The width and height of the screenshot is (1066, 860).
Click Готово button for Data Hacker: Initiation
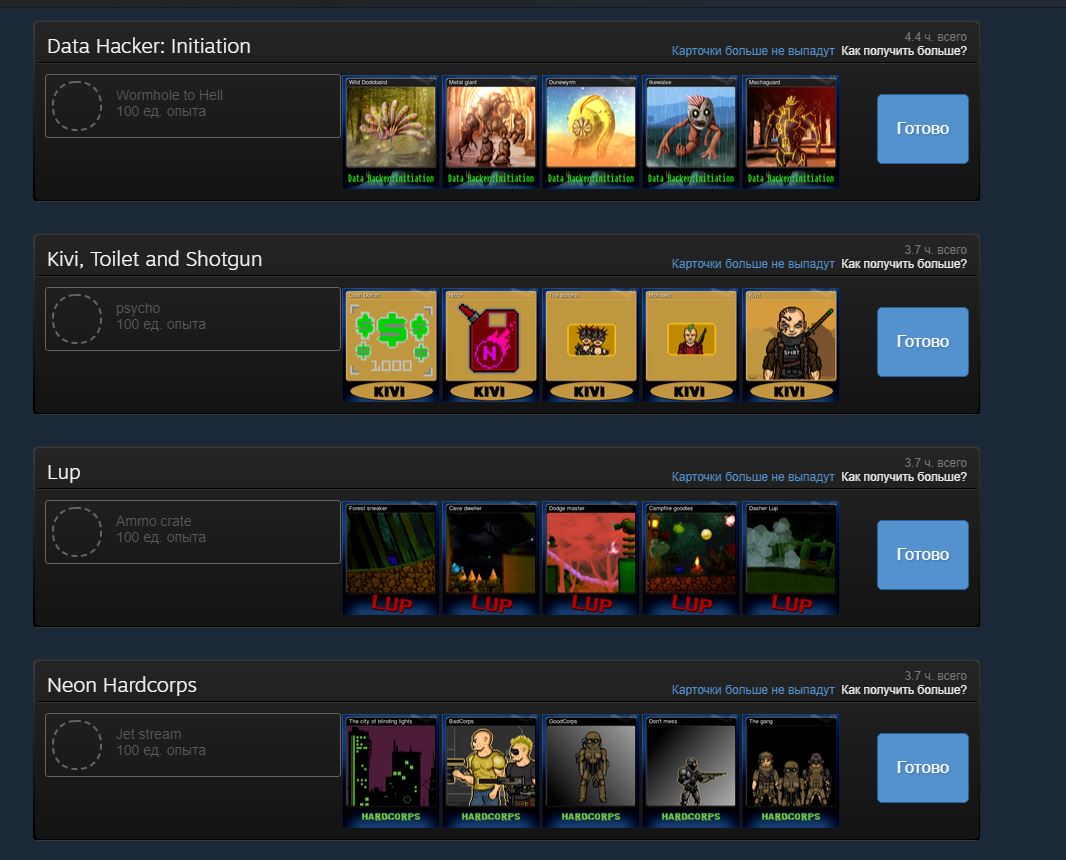point(923,128)
